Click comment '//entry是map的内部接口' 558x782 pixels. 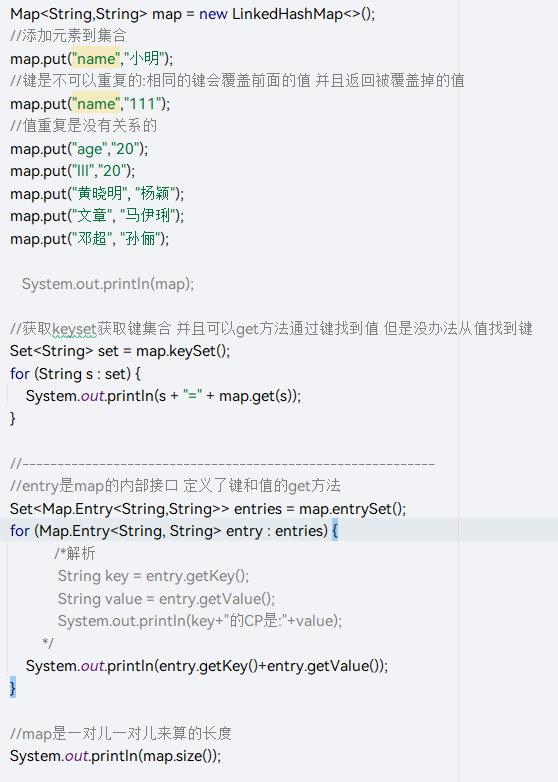(176, 486)
